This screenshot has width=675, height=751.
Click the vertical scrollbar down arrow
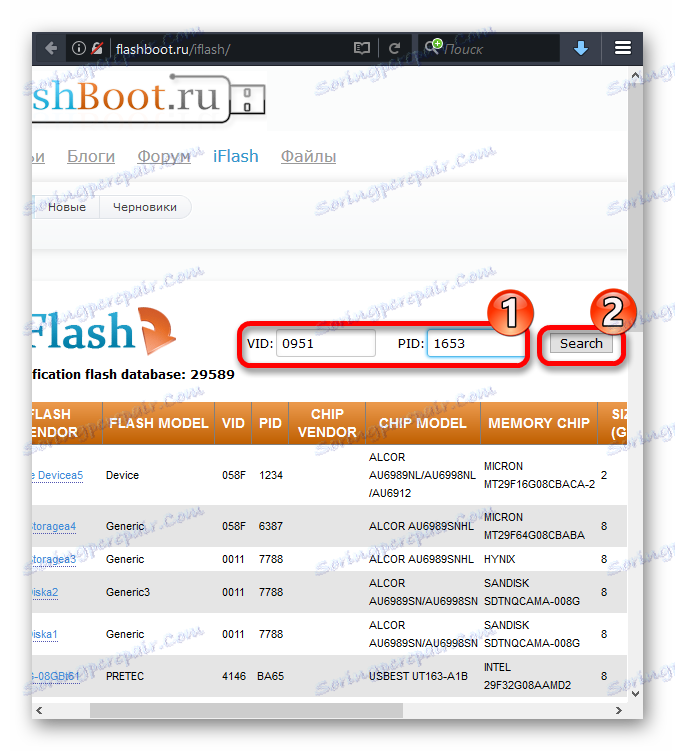pos(635,694)
